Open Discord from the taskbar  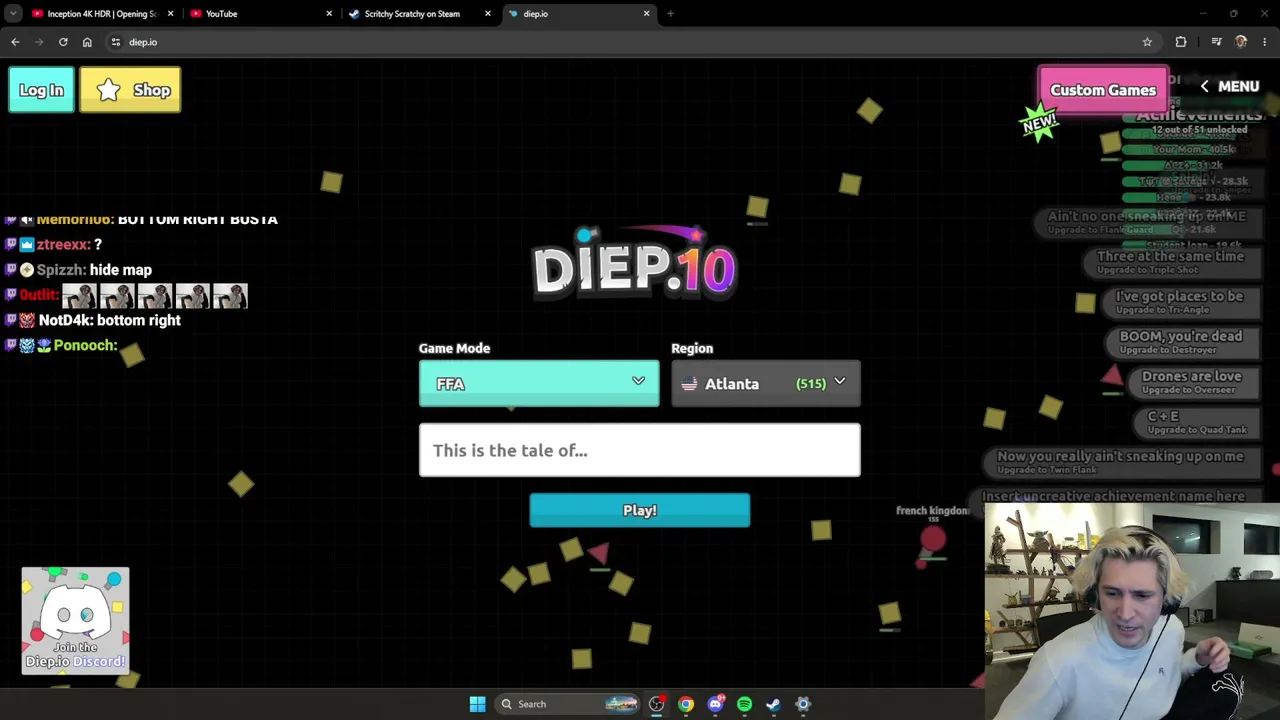coord(715,704)
